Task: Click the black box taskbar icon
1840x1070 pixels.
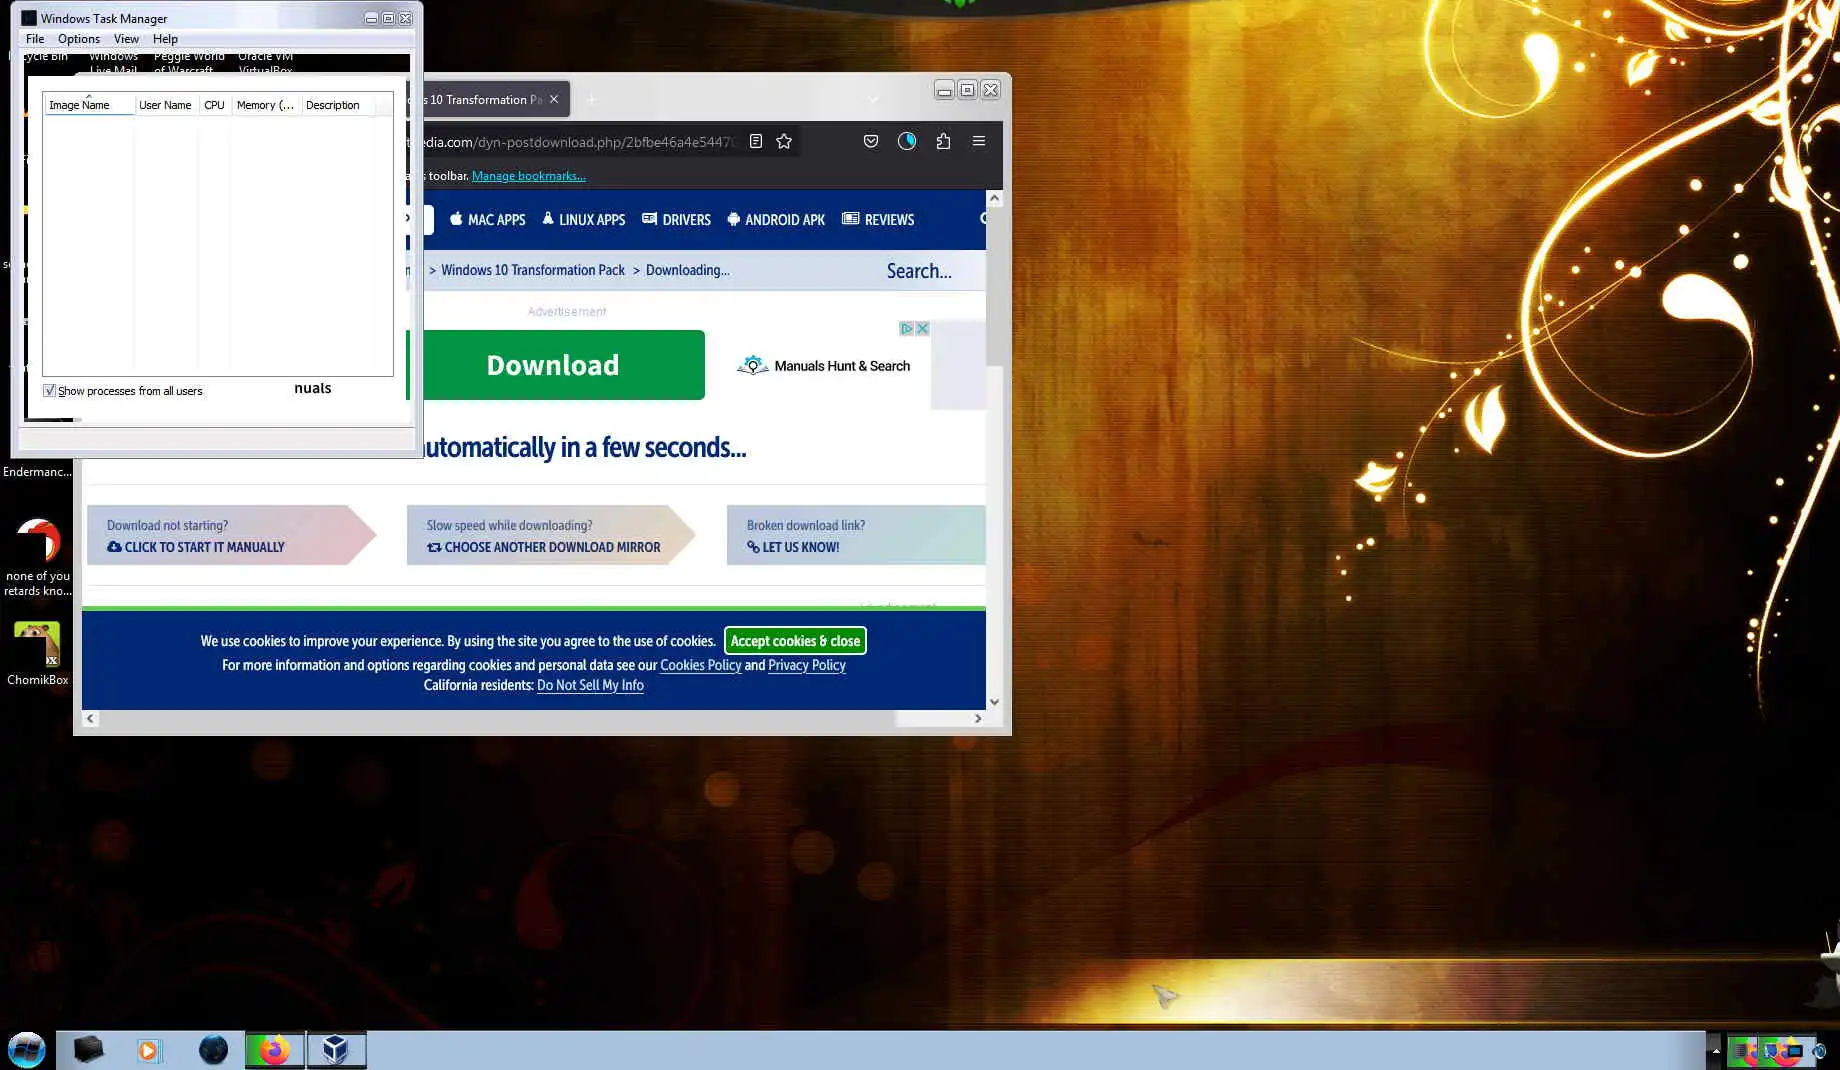Action: click(88, 1049)
